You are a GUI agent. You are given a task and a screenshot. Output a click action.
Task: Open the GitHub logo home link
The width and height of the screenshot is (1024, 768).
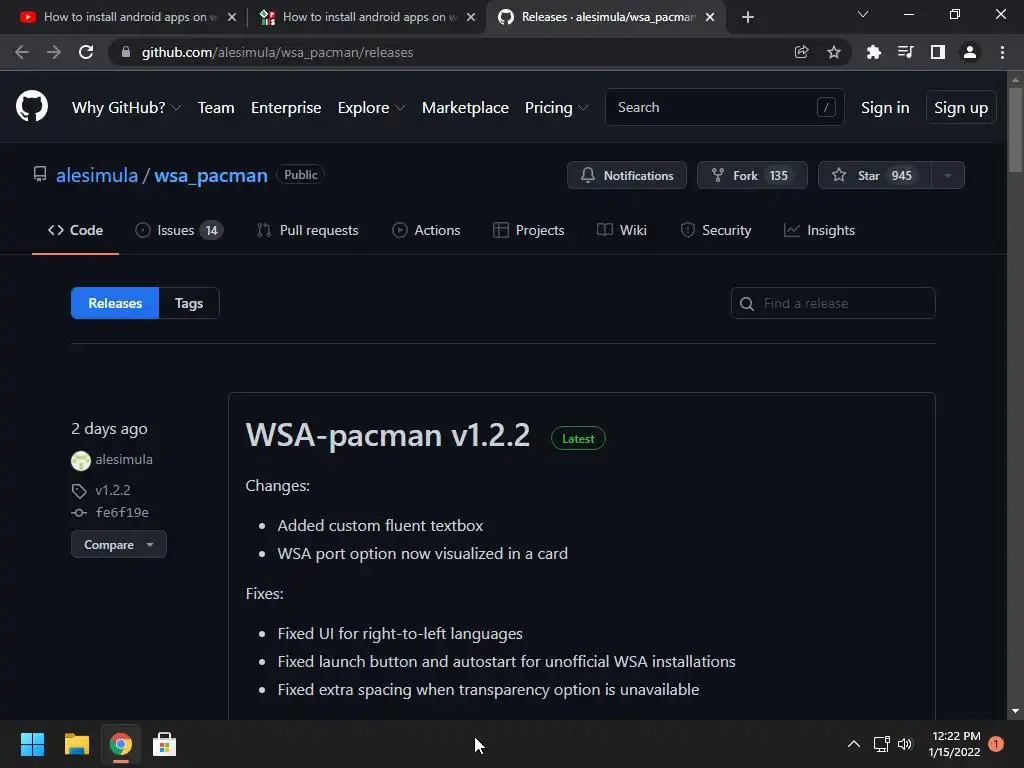[32, 106]
